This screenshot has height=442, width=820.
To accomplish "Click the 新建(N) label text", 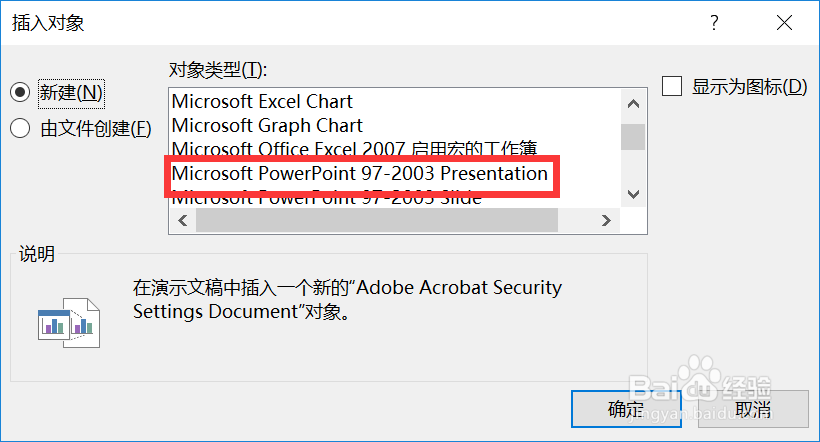I will click(71, 93).
